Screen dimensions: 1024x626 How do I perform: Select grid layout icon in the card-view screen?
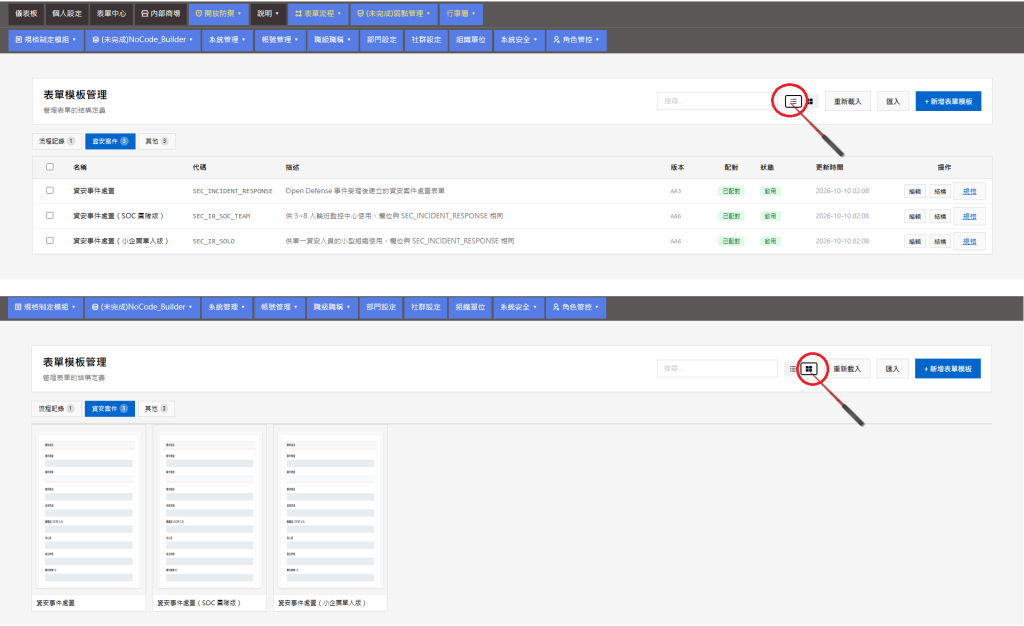click(x=809, y=369)
